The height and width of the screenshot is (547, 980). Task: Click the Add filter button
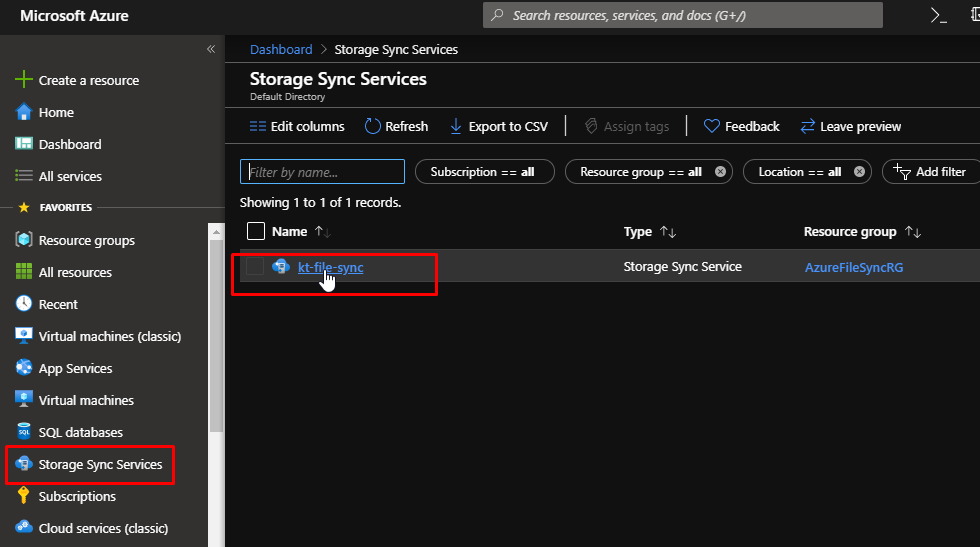(931, 172)
